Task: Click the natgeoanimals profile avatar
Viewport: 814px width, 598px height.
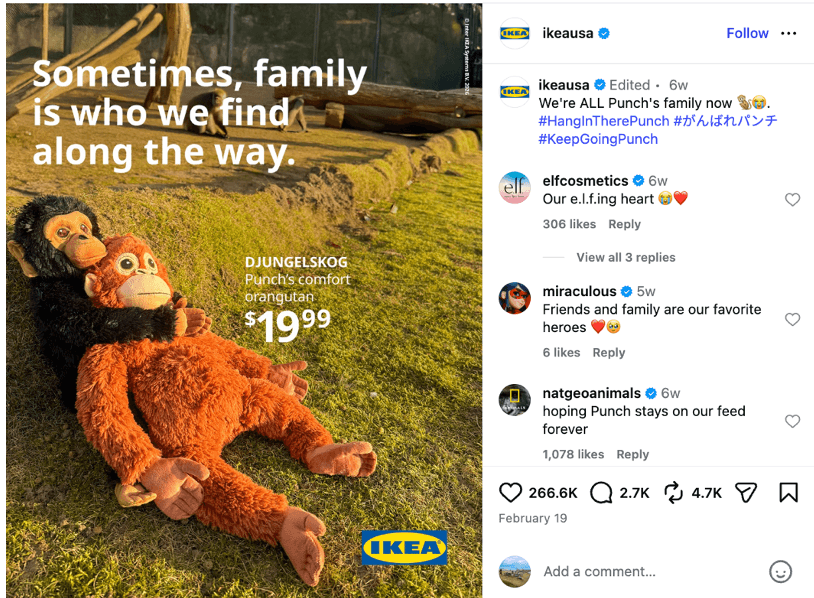Action: (x=514, y=400)
